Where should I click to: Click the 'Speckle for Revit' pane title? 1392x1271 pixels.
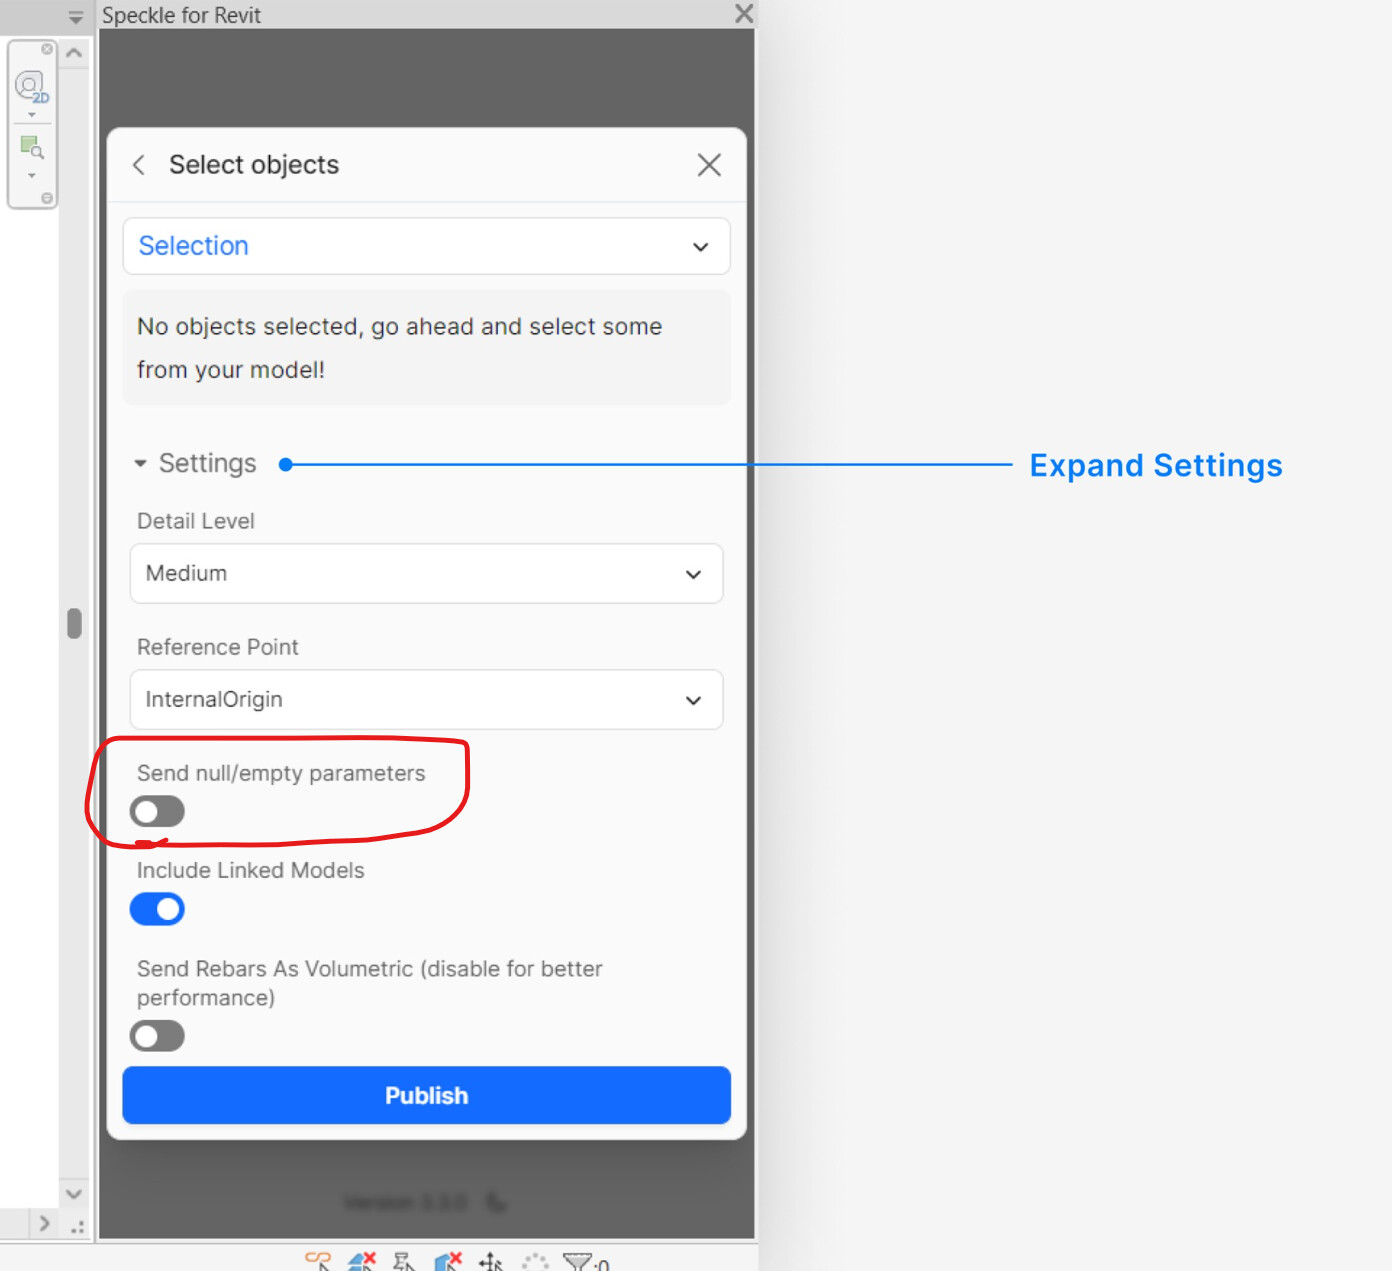(181, 15)
